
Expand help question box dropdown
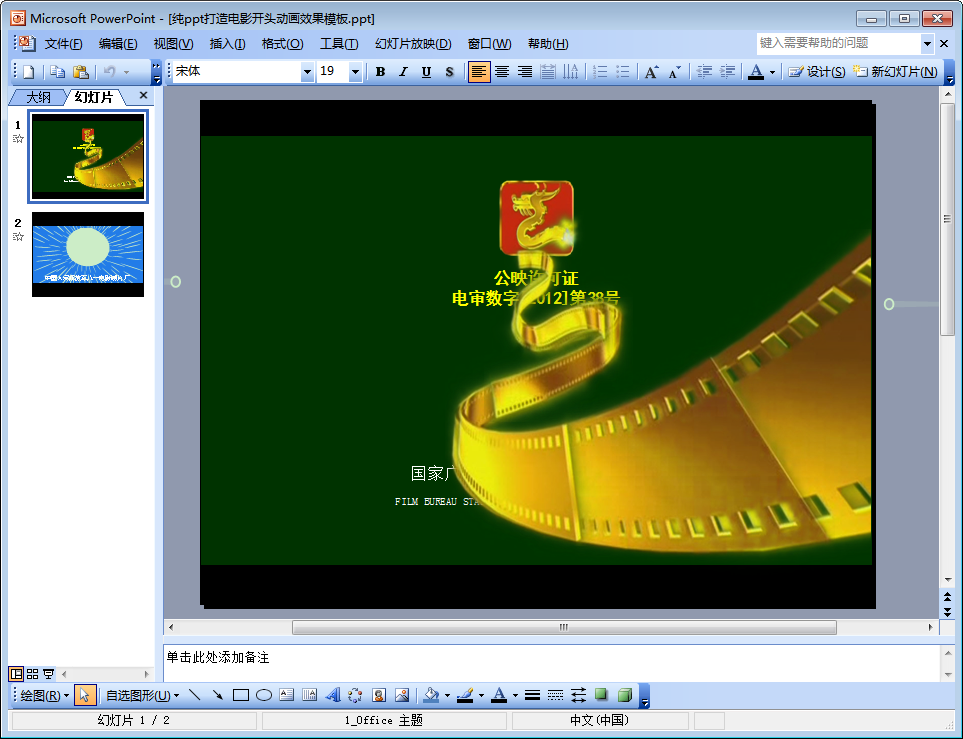[x=927, y=44]
